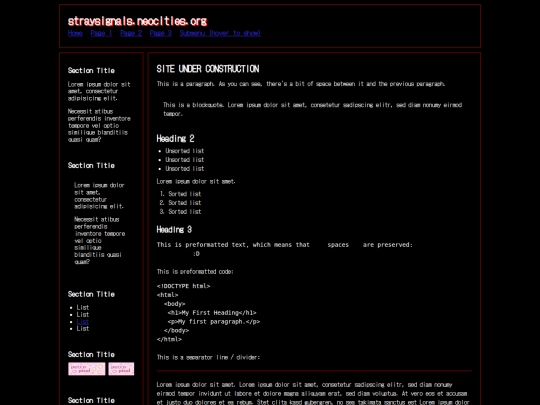The image size is (540, 405).
Task: Click the Section Title above the bulleted List items
Action: coord(91,294)
